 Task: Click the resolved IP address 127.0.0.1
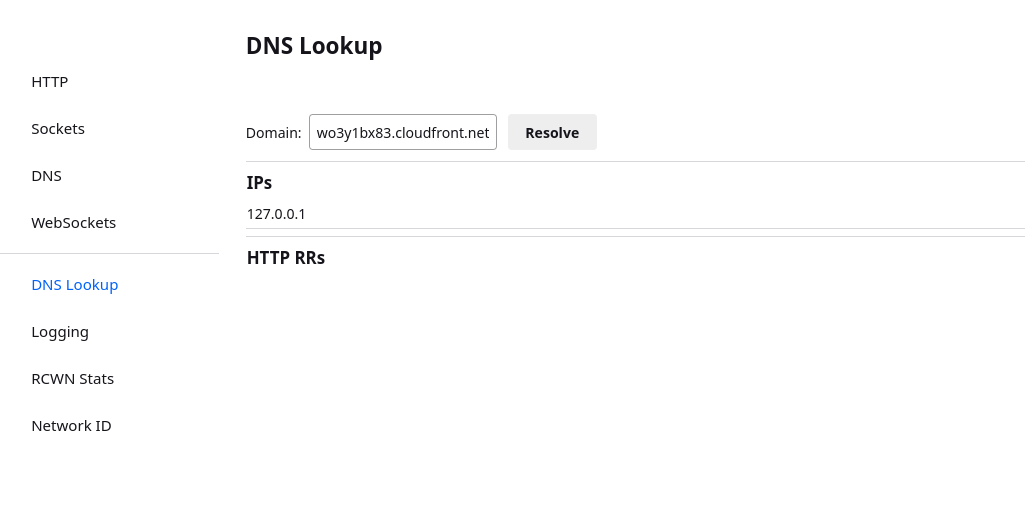tap(276, 214)
